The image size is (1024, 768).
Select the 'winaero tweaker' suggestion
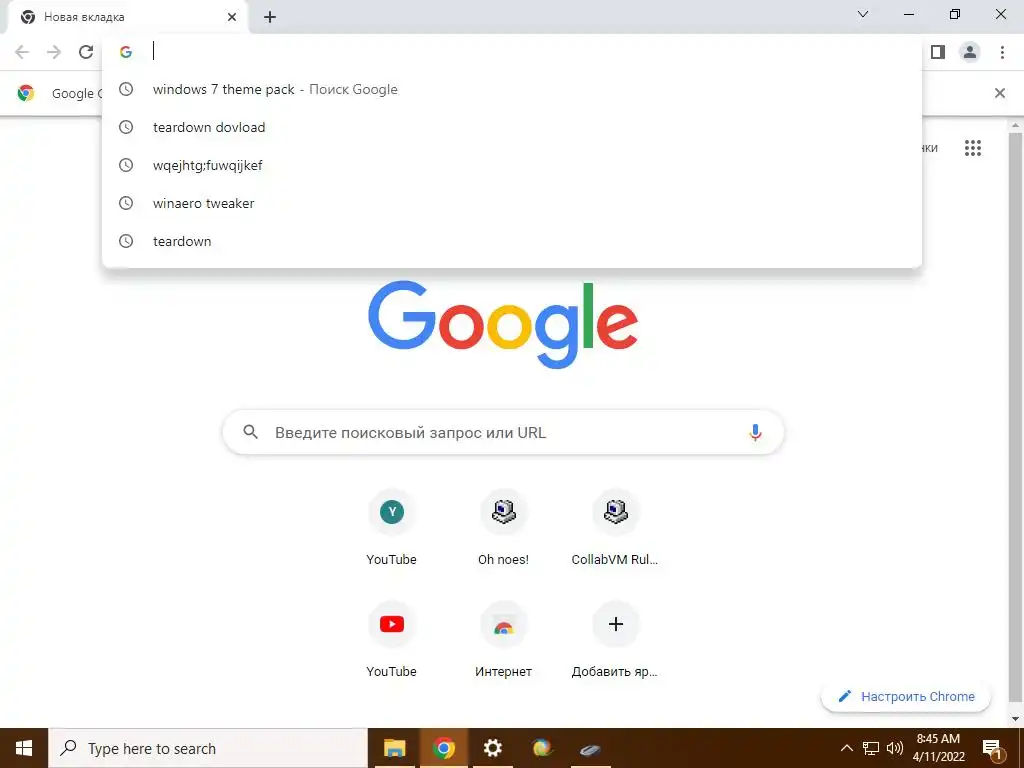click(512, 203)
